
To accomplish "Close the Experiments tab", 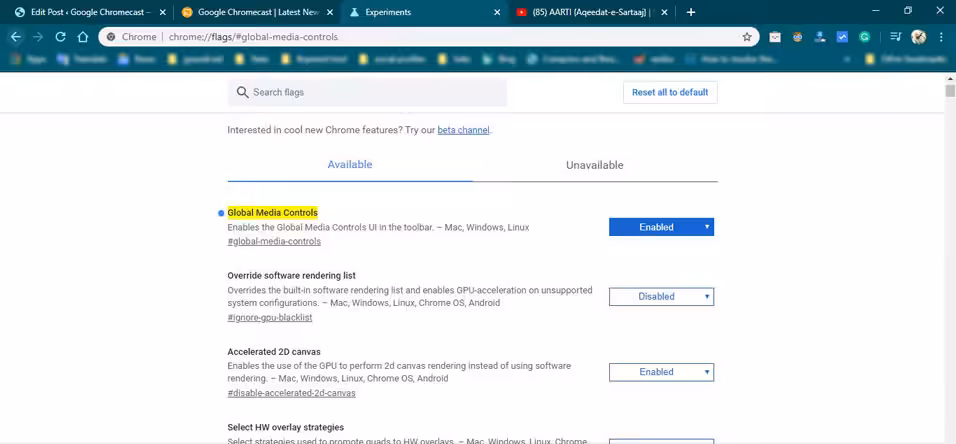I will tap(497, 12).
